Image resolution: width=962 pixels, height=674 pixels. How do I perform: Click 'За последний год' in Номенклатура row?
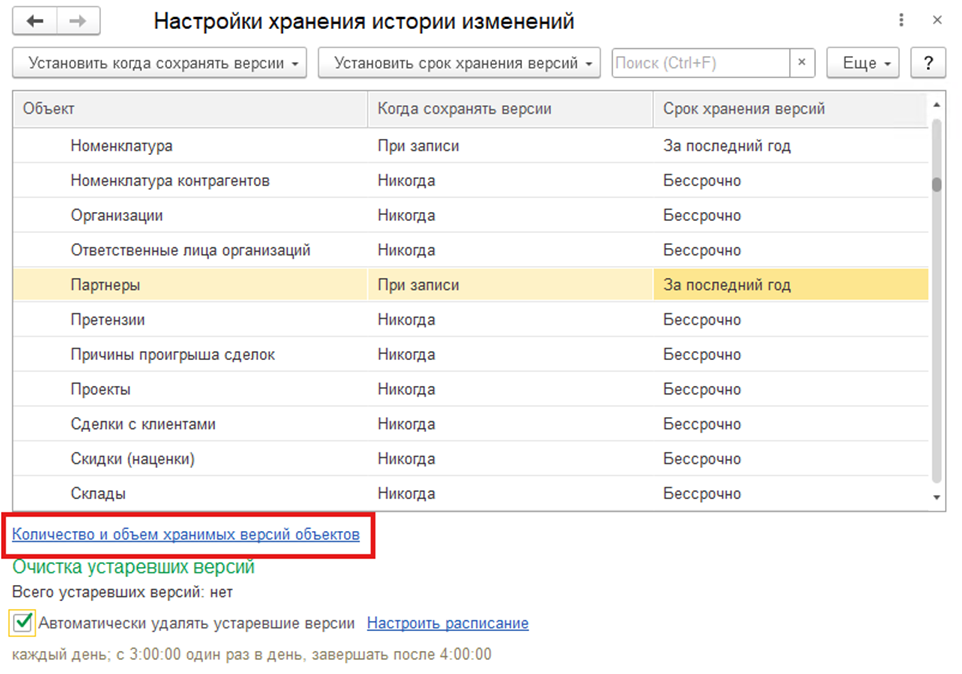tap(790, 146)
